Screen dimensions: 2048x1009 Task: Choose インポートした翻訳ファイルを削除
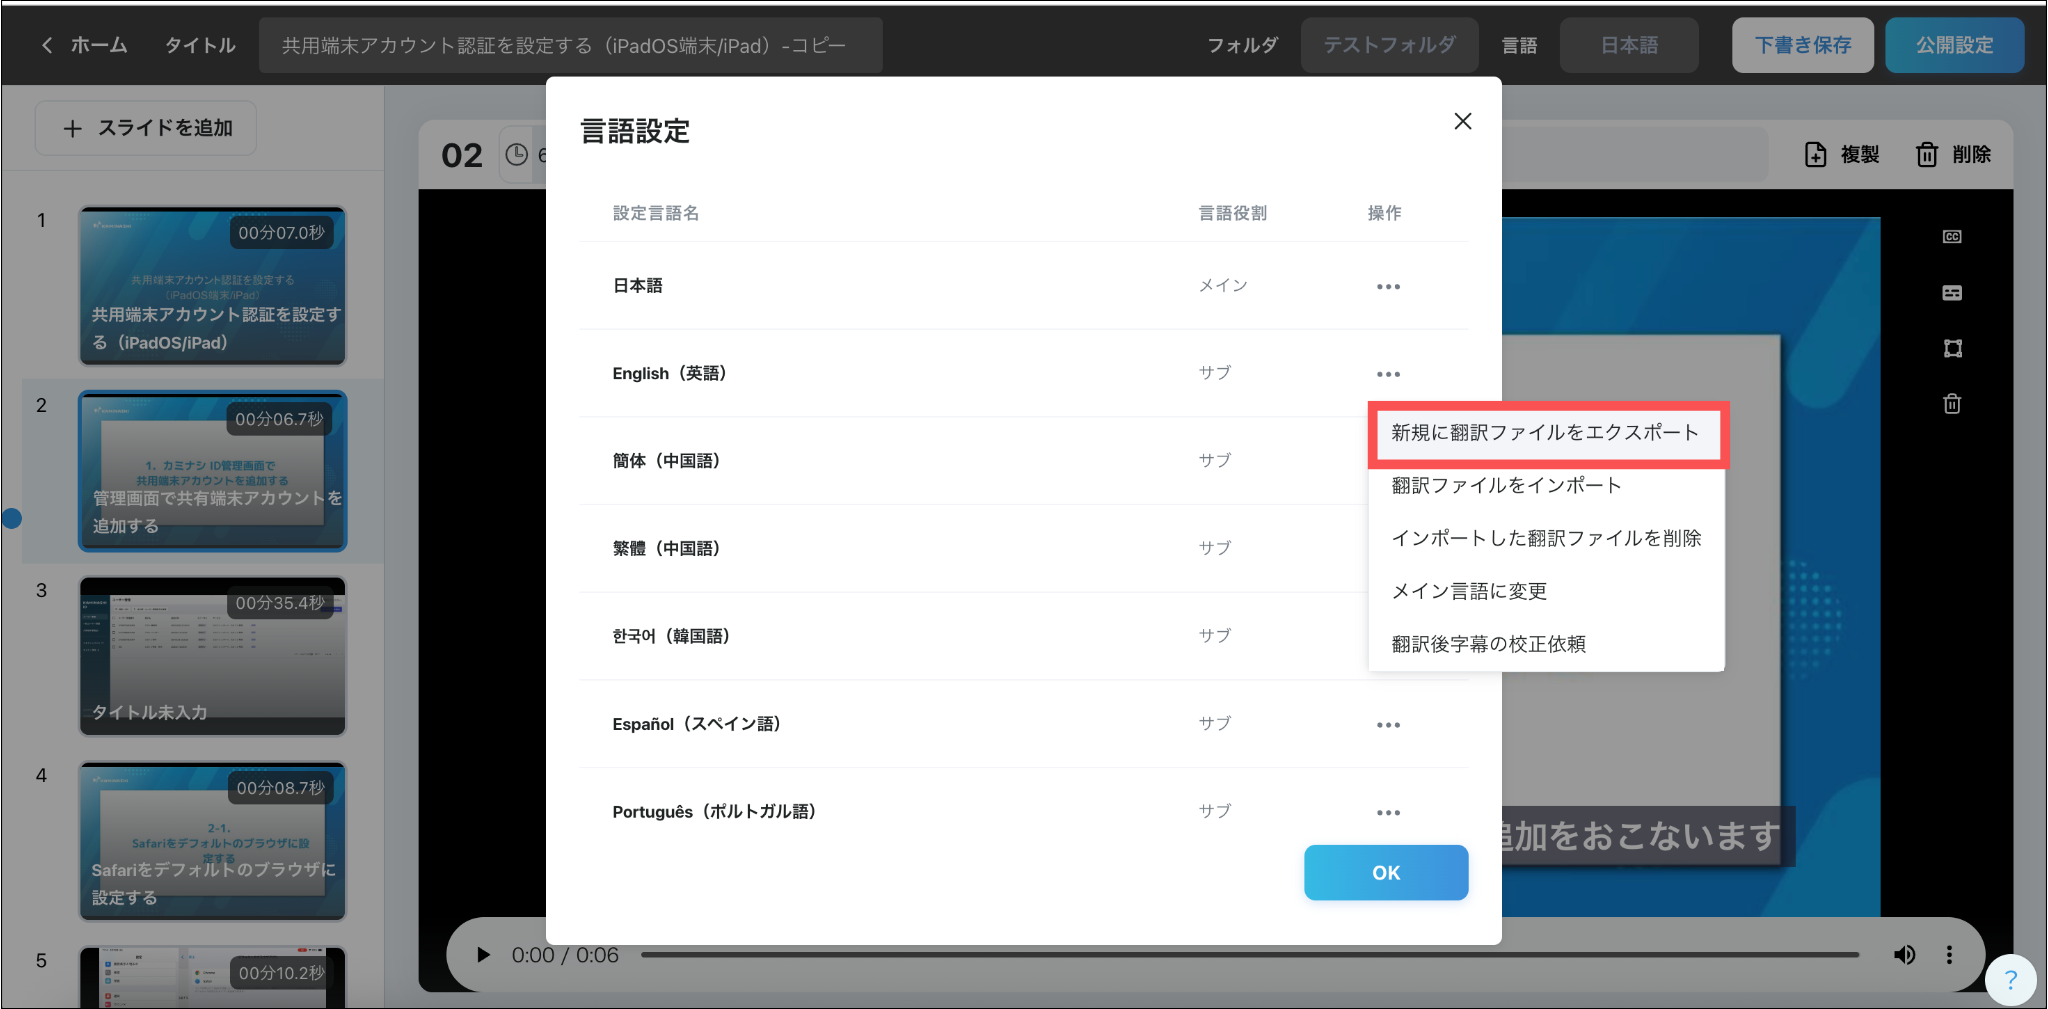click(1546, 538)
